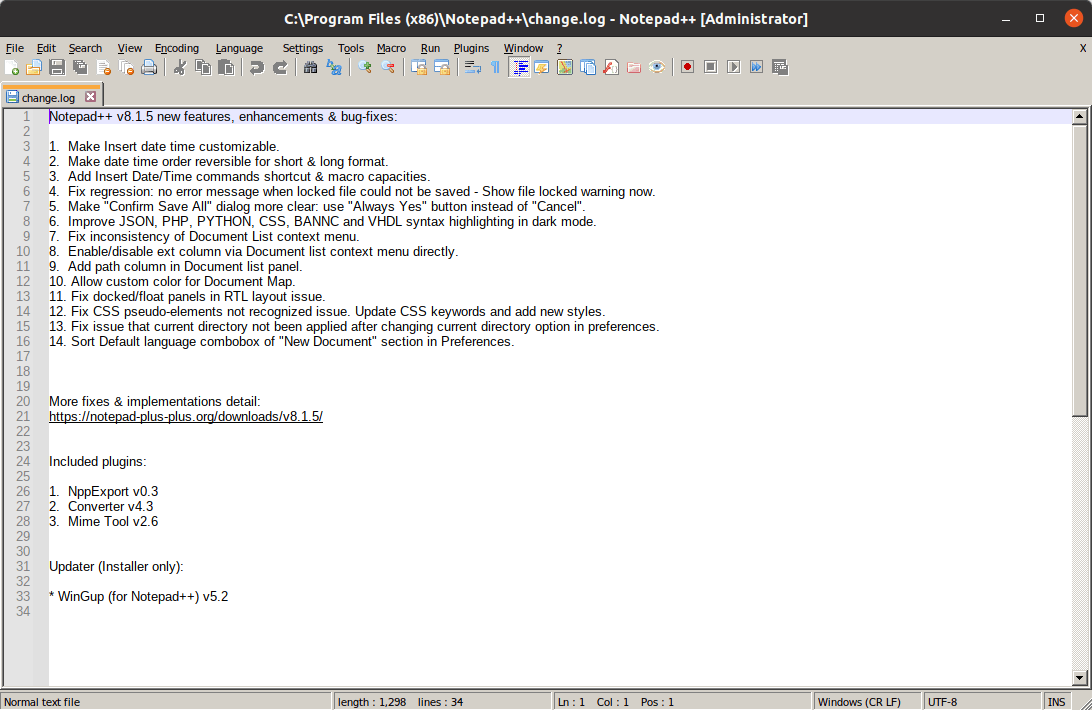
Task: Click text 'Included plugins:'
Action: [98, 461]
